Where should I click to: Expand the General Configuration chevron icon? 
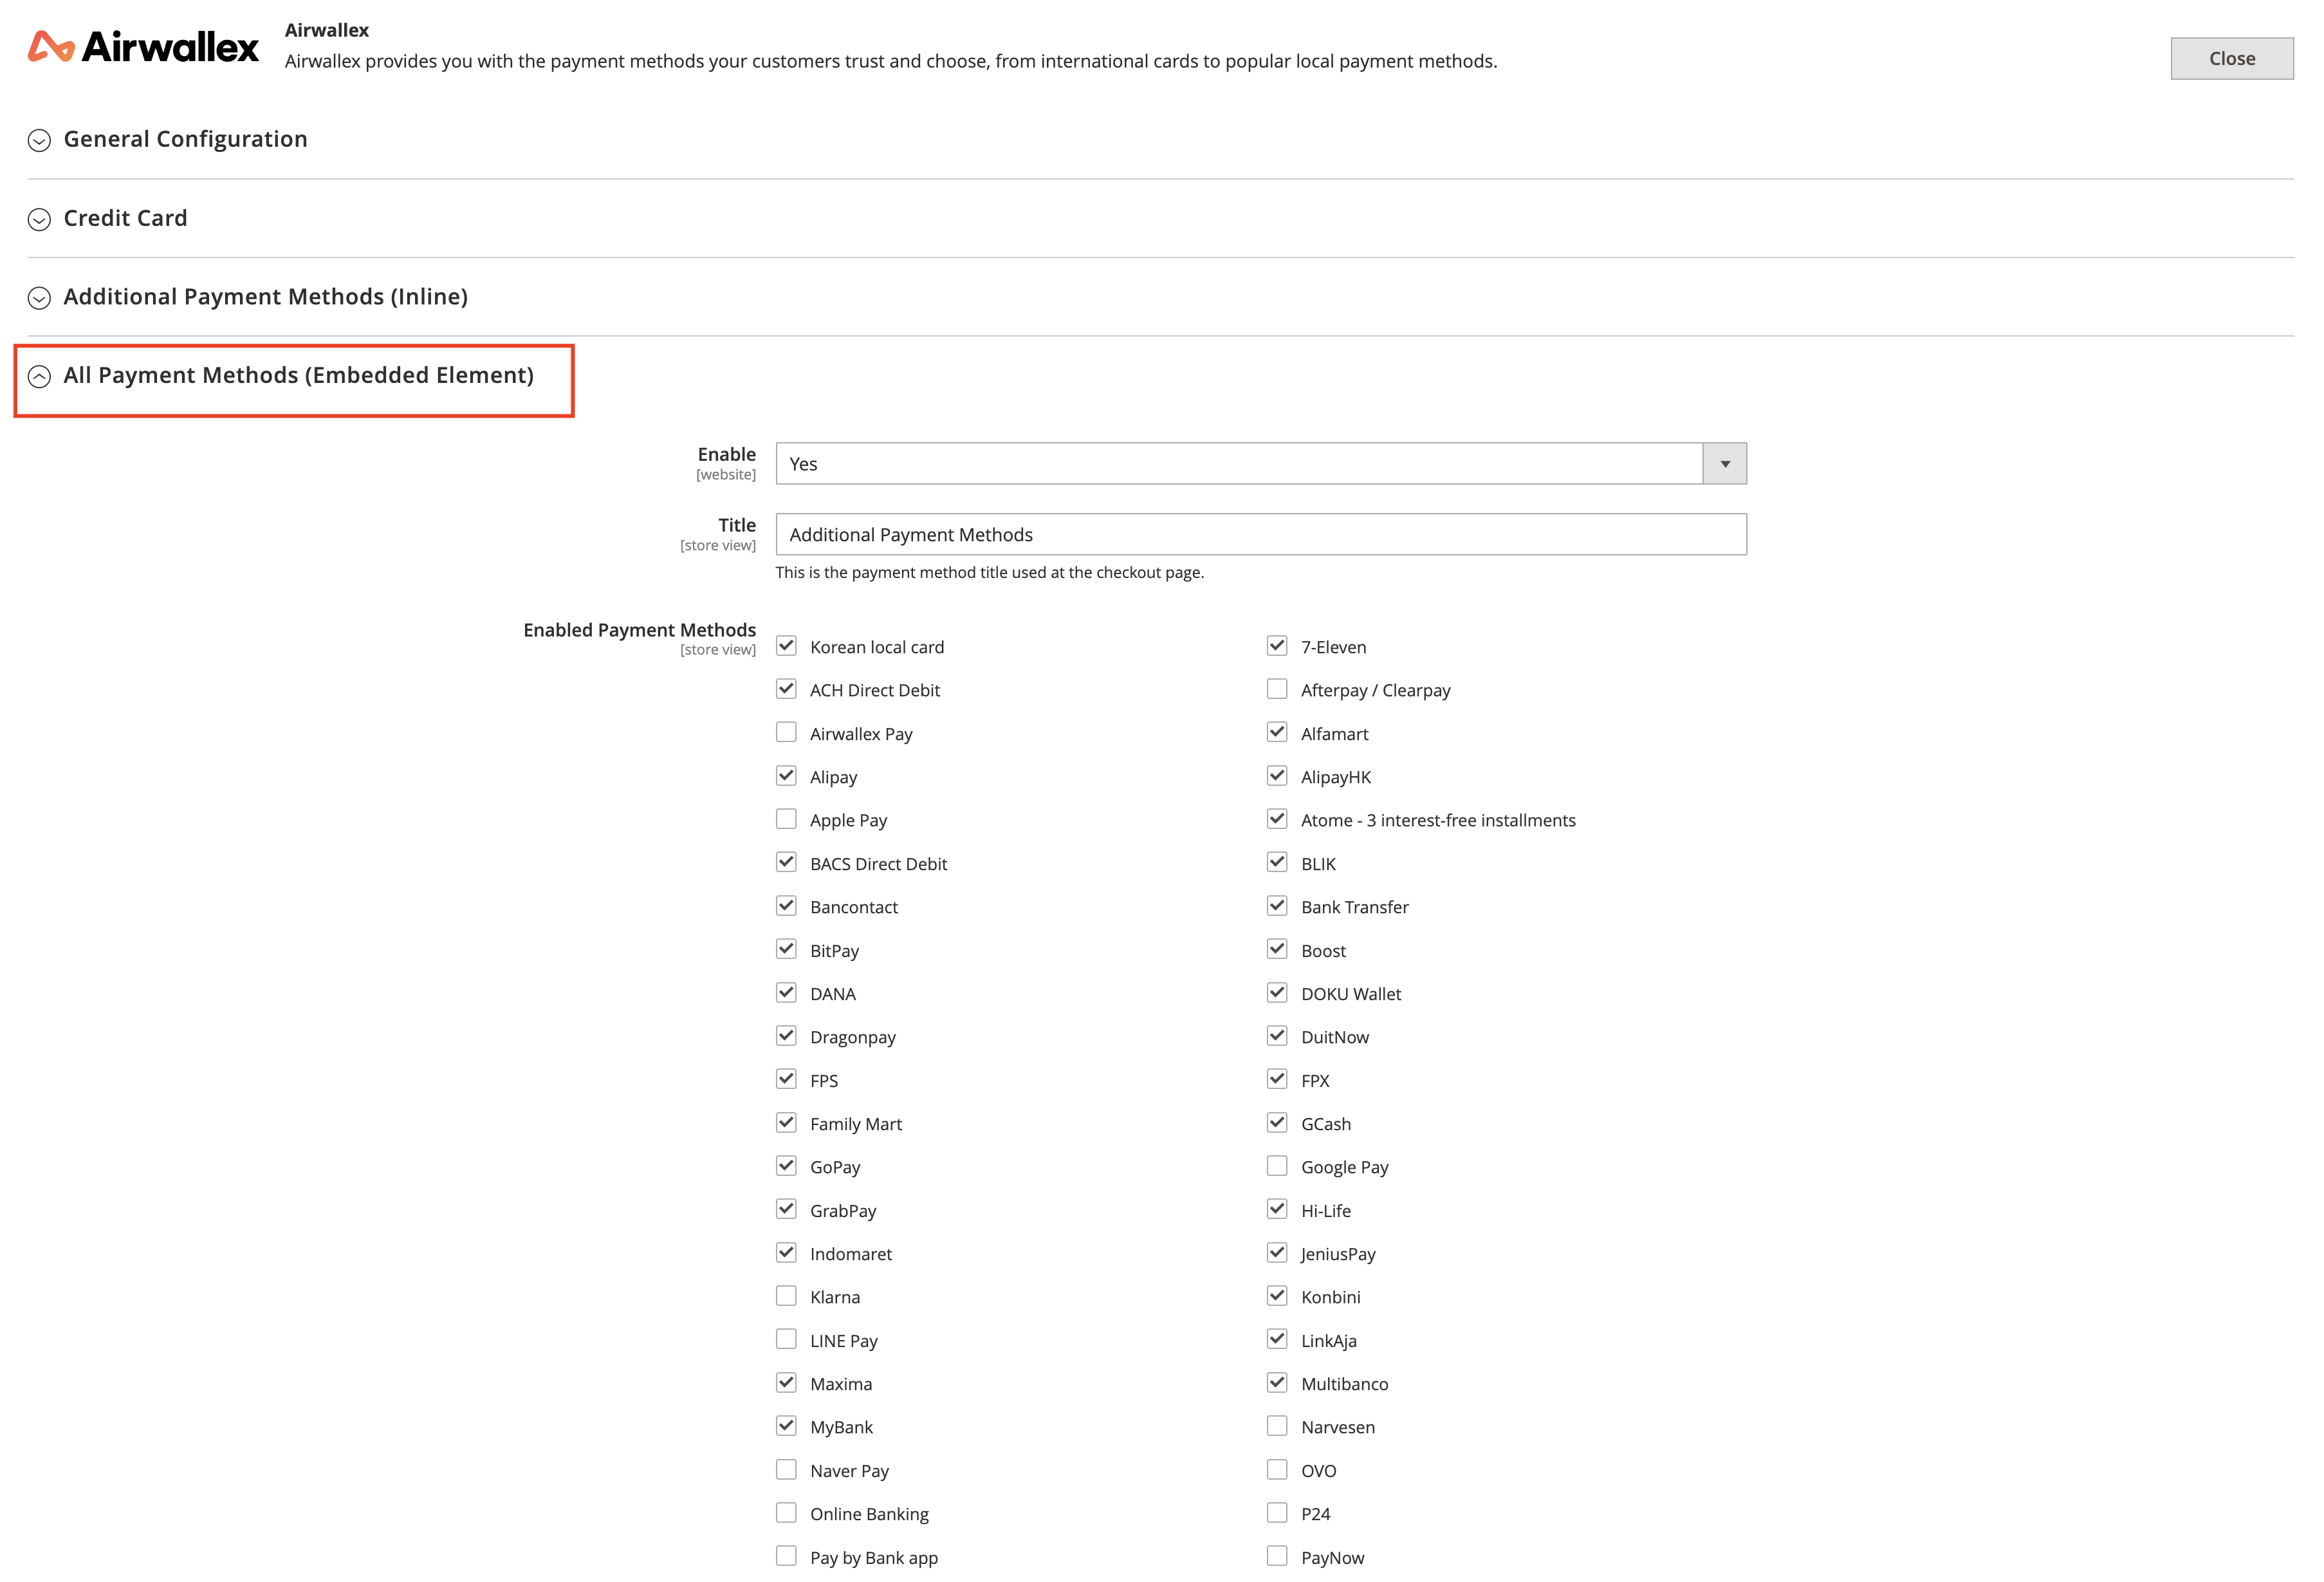[x=39, y=140]
